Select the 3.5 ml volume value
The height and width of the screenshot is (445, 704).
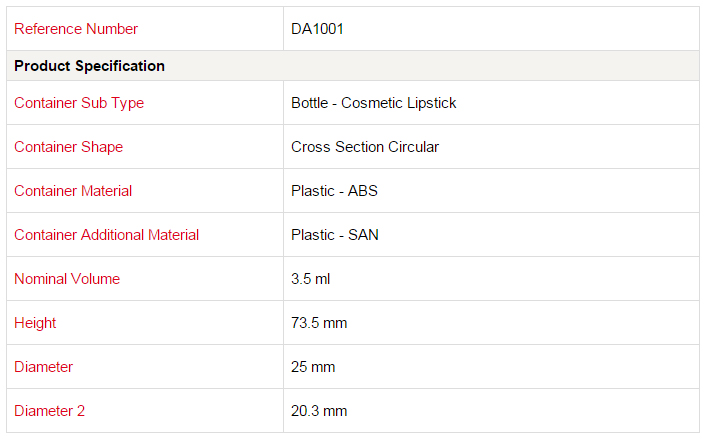(311, 279)
